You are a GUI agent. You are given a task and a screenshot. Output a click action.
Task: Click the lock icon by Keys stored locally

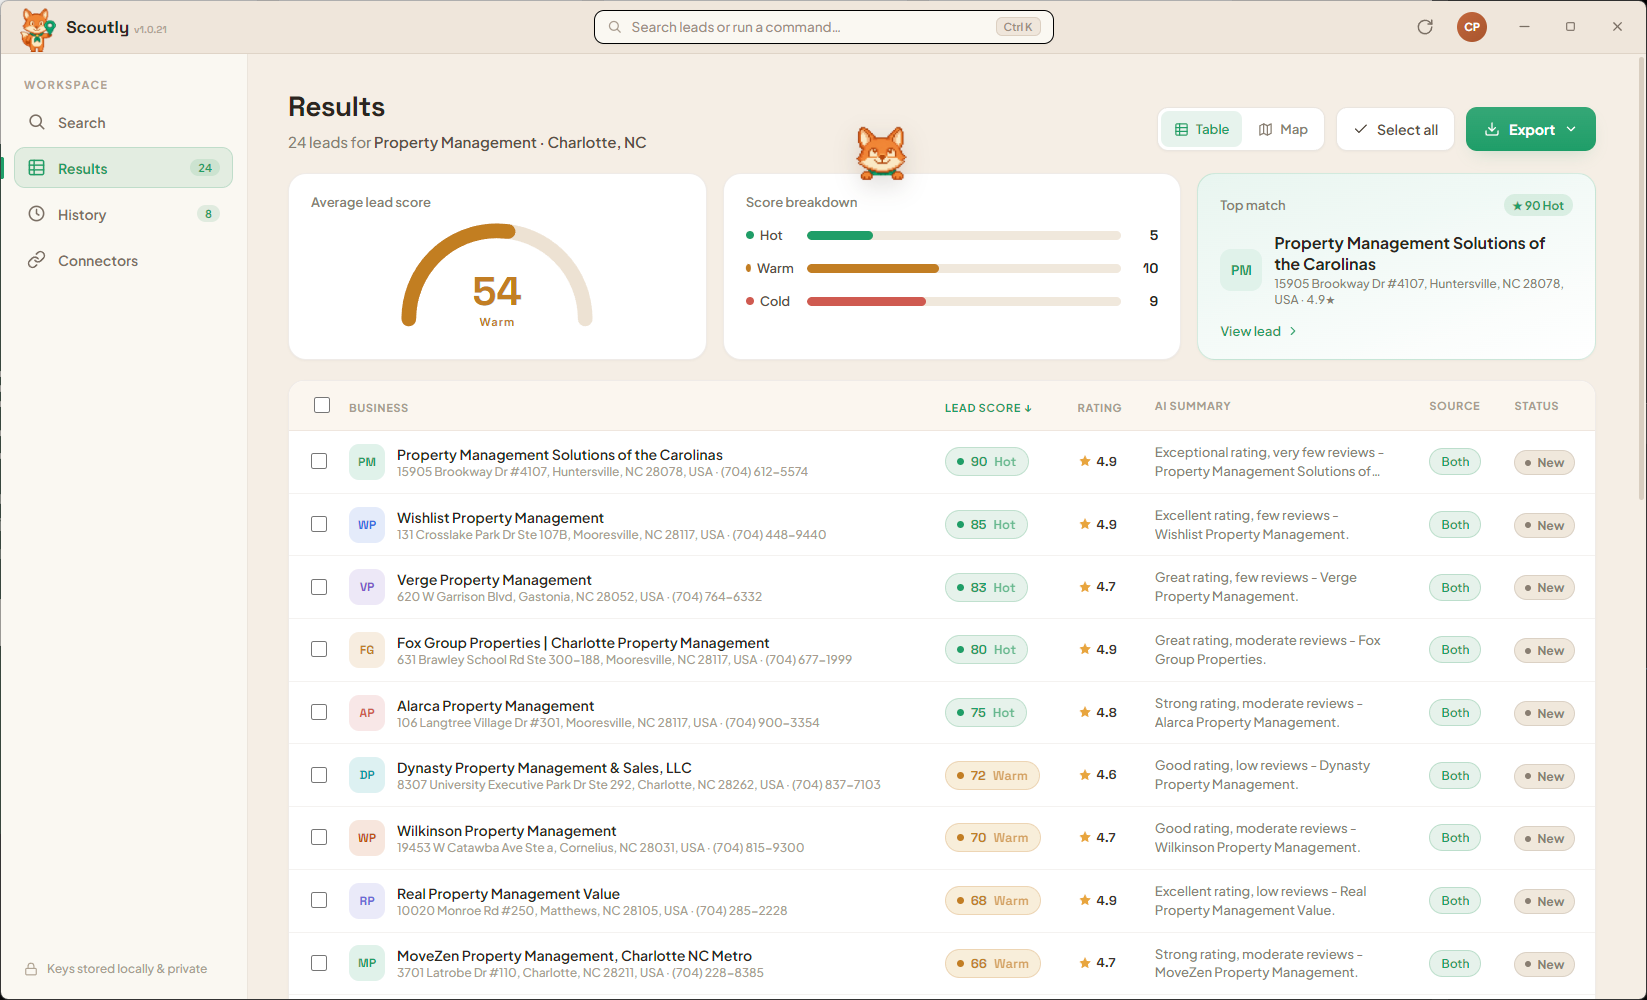[31, 969]
